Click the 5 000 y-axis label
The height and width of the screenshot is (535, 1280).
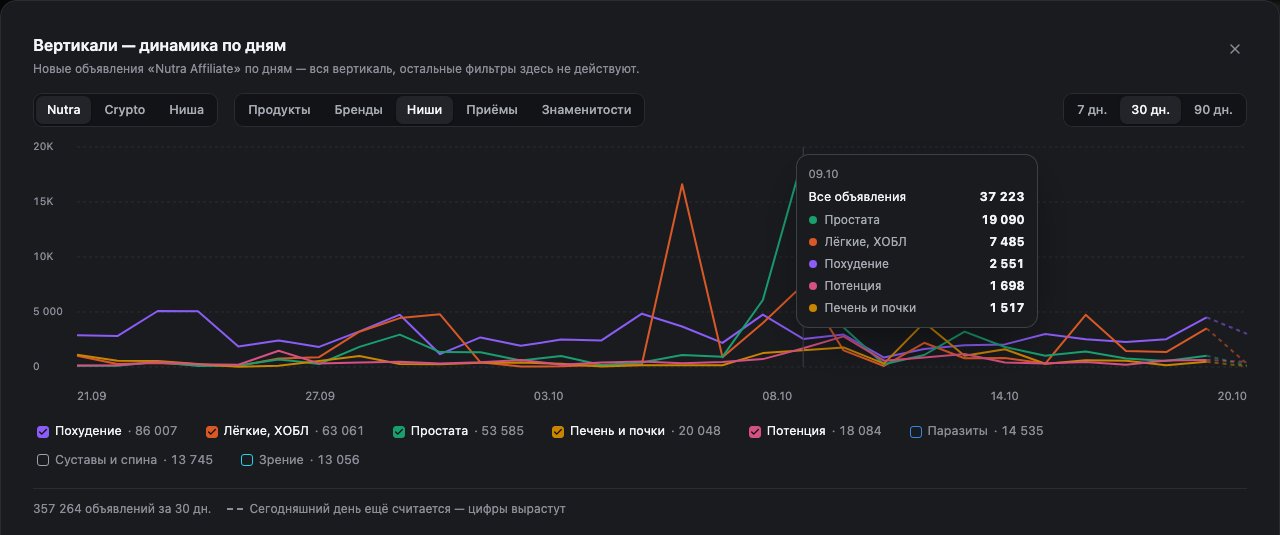[48, 311]
